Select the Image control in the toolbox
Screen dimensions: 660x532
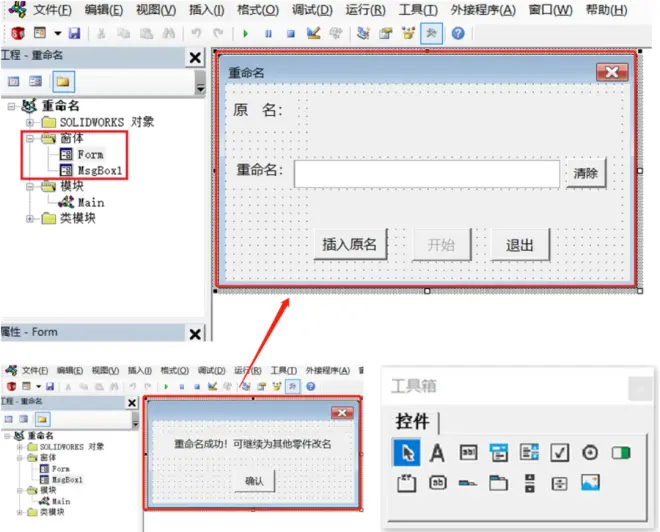pyautogui.click(x=590, y=483)
